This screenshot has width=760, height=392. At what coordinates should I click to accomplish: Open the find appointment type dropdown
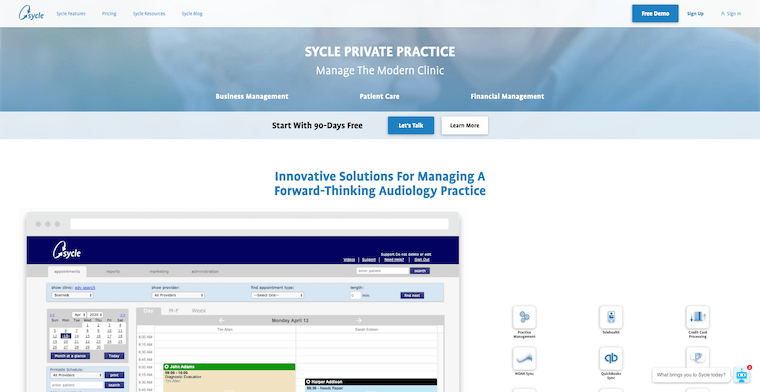pyautogui.click(x=278, y=295)
